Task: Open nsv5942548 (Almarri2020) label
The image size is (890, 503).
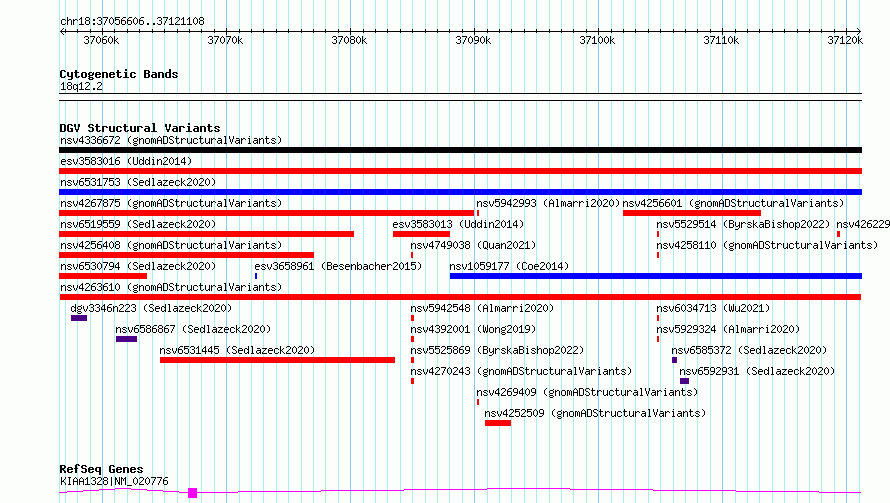Action: pos(482,308)
